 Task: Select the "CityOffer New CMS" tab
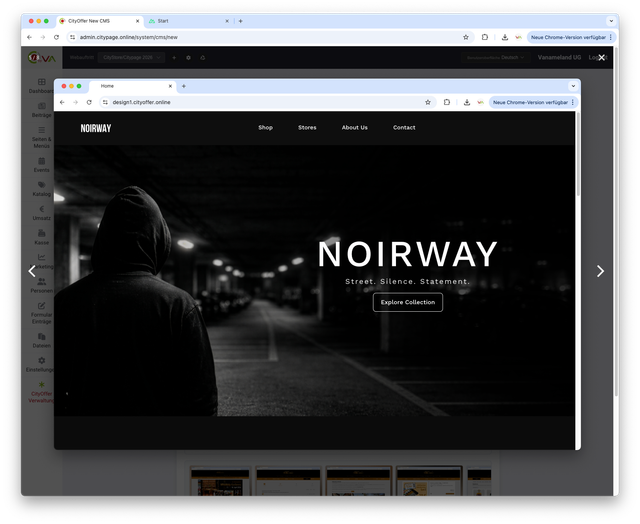(95, 20)
